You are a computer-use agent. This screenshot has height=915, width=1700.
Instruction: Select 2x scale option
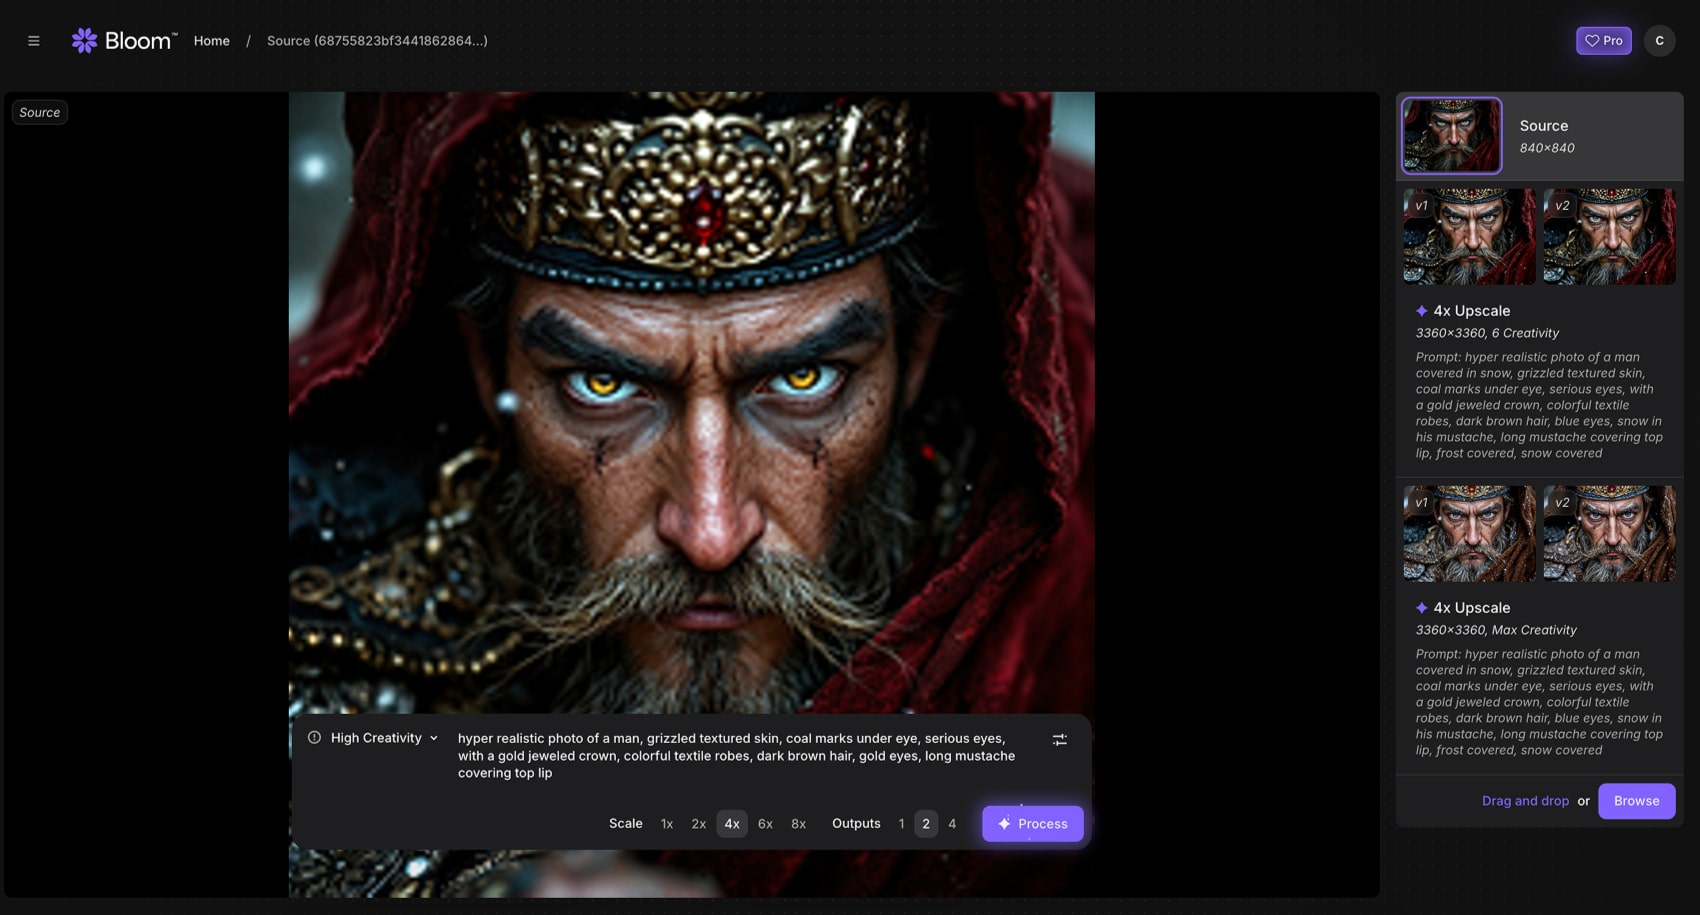698,824
